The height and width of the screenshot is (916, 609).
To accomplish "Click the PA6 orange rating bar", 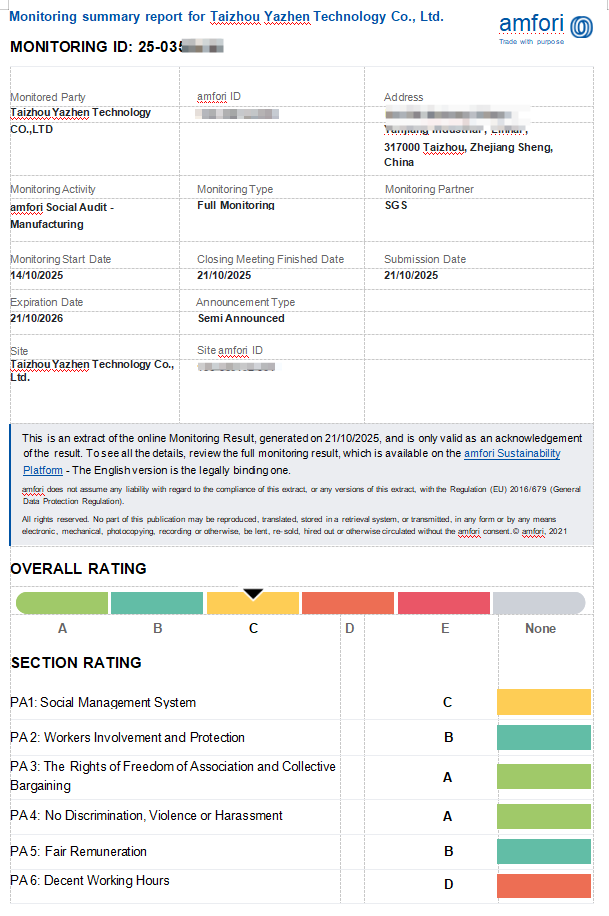I will pyautogui.click(x=544, y=886).
